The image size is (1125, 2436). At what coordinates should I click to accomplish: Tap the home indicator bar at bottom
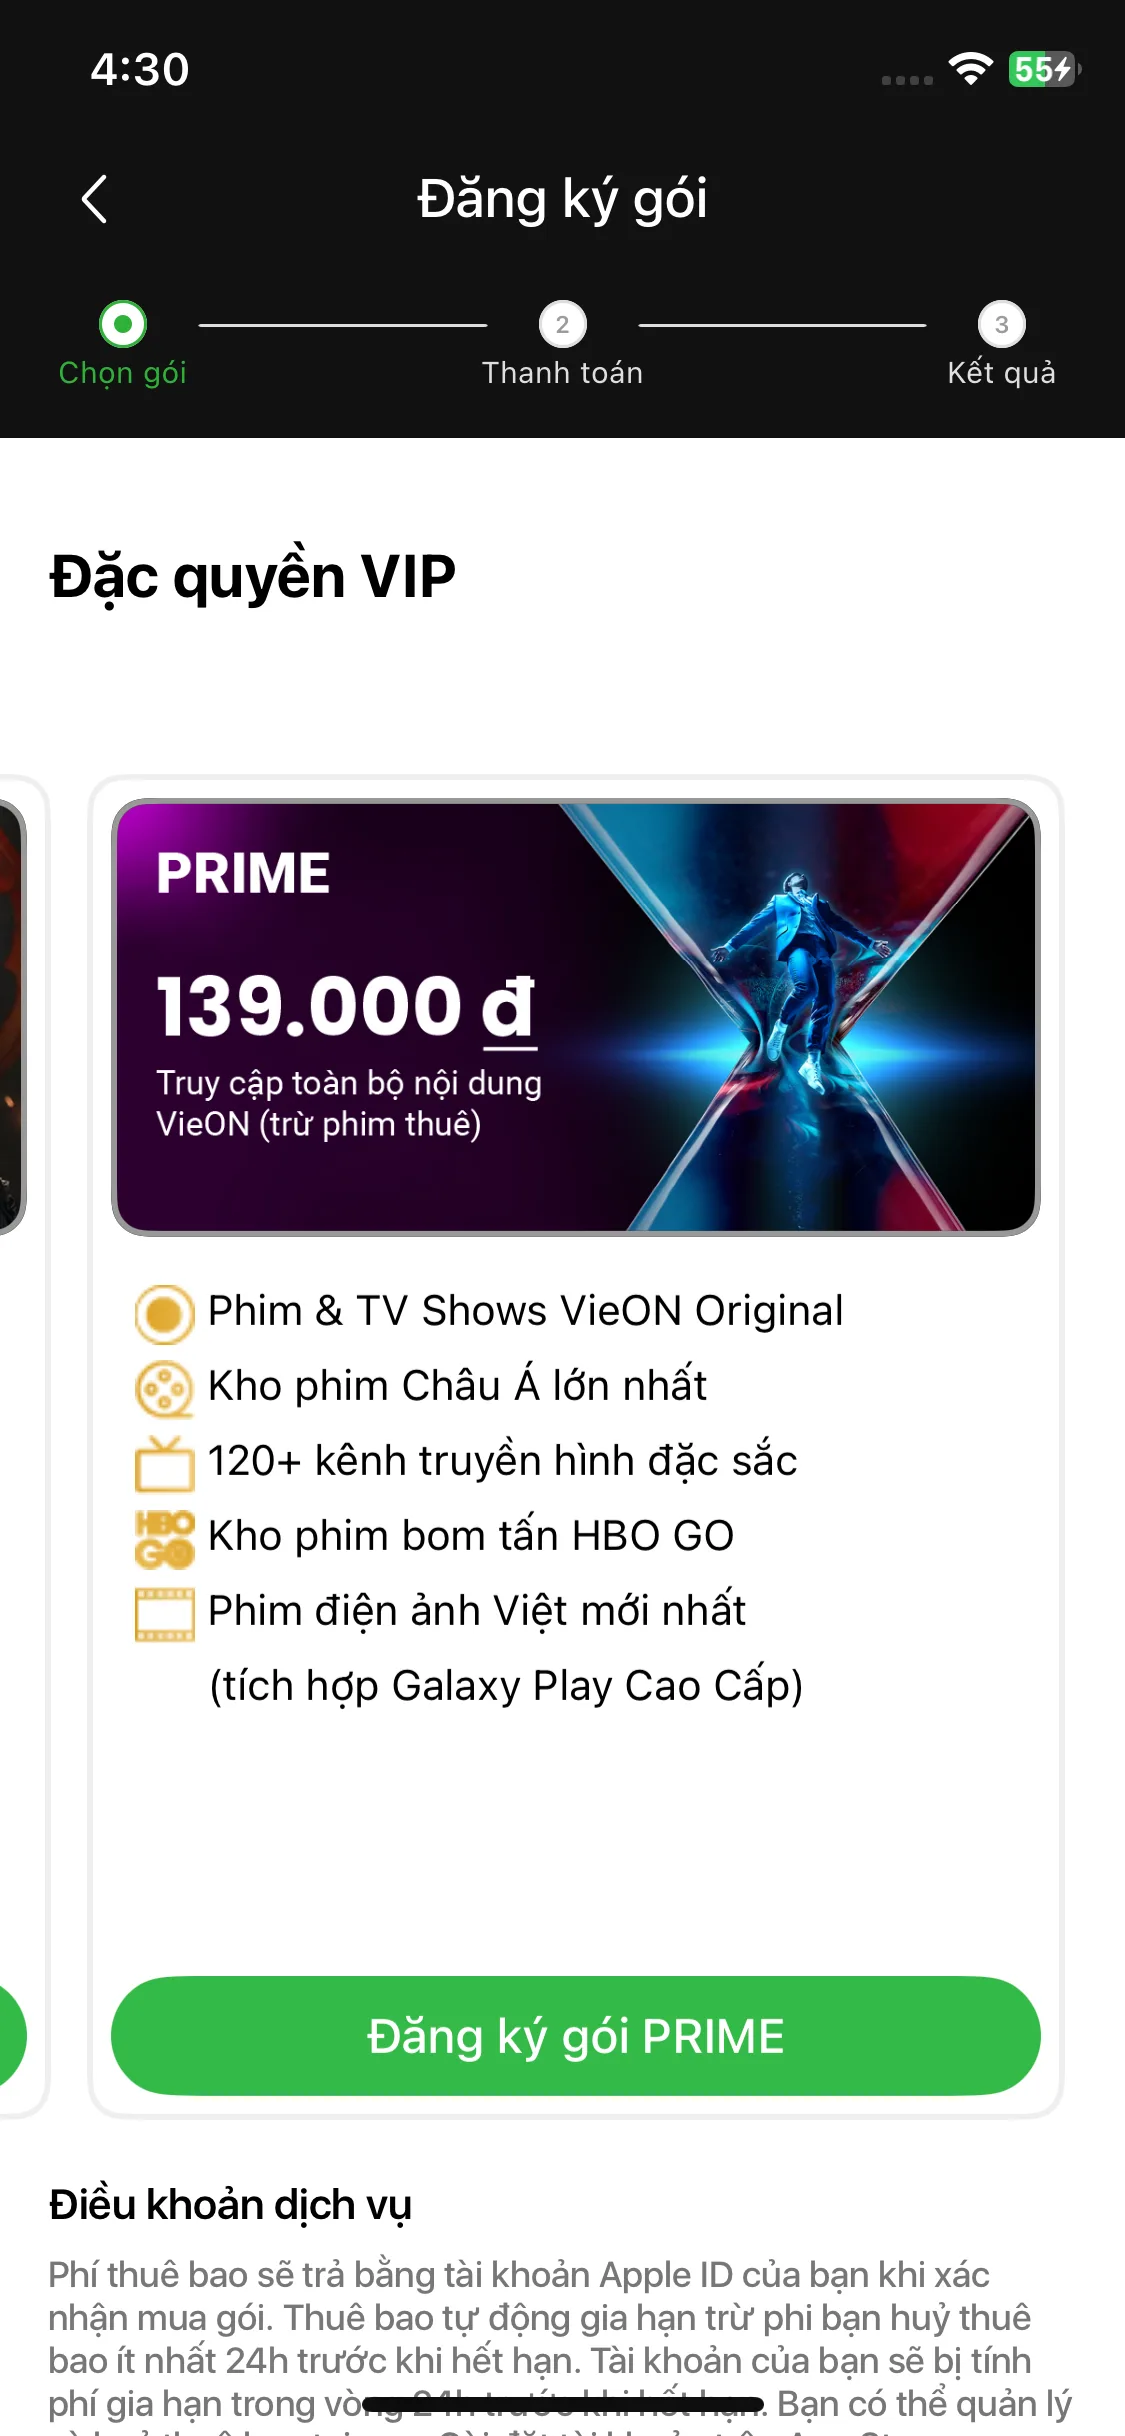(563, 2404)
